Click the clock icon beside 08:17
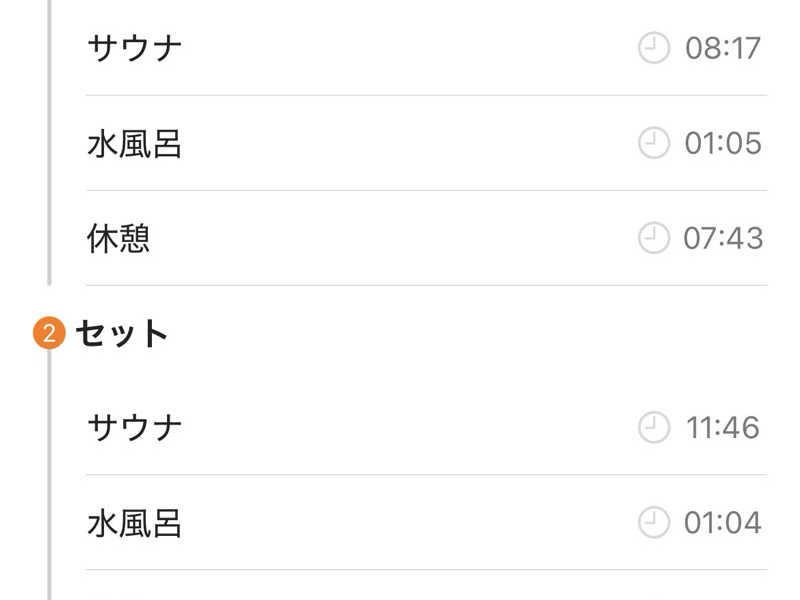The height and width of the screenshot is (600, 800). point(653,48)
